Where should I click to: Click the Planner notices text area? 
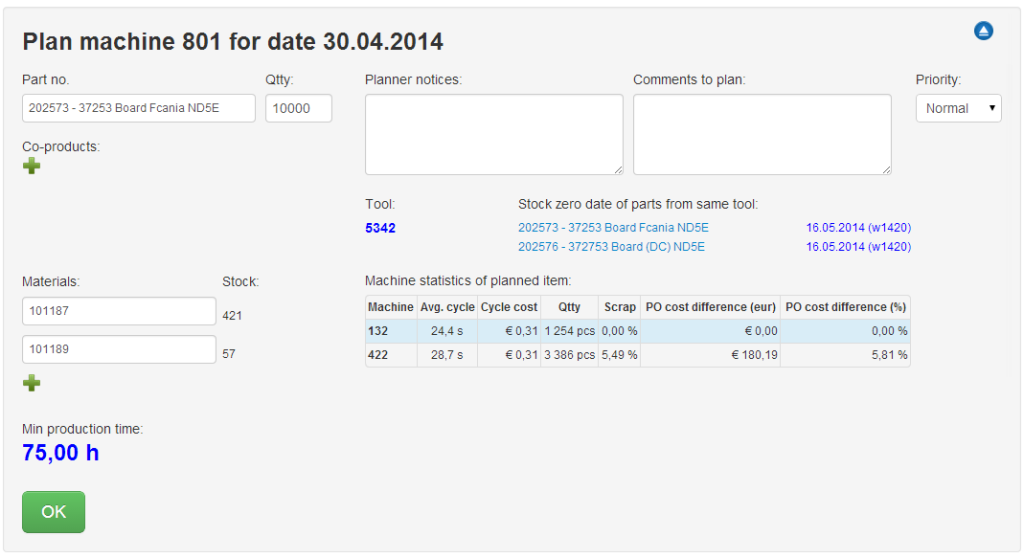click(494, 135)
